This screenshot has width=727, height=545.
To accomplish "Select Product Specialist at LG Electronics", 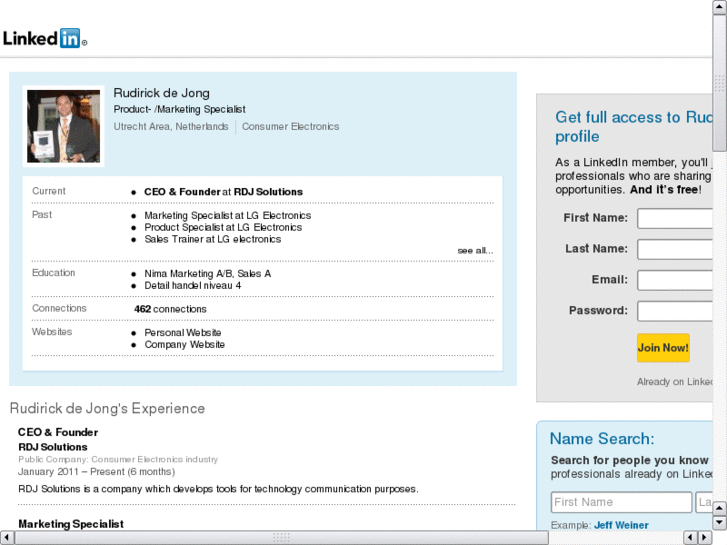I will [x=223, y=227].
